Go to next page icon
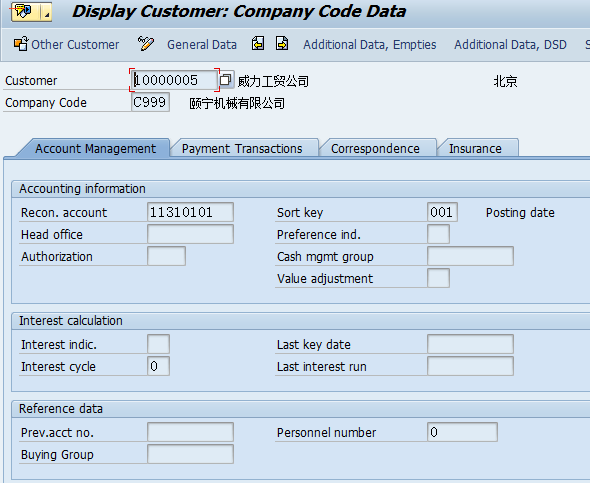The width and height of the screenshot is (590, 483). [x=282, y=44]
